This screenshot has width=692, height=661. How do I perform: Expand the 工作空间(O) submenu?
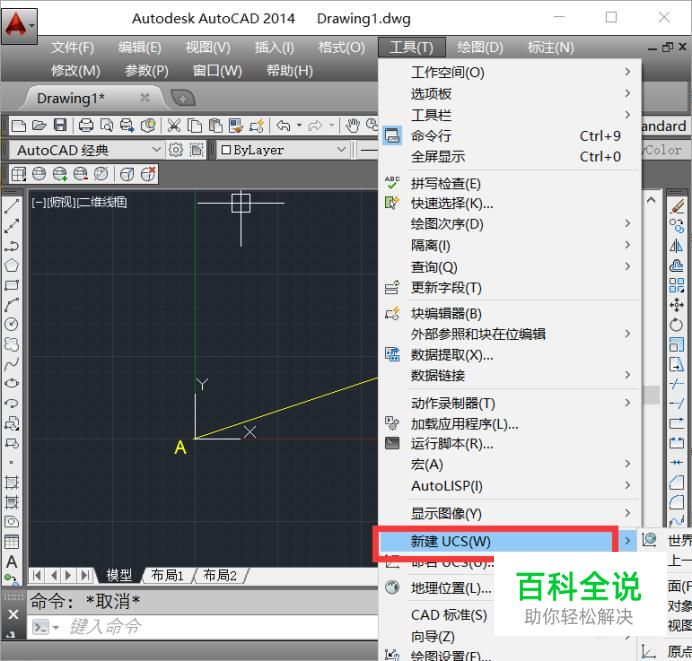coord(510,72)
